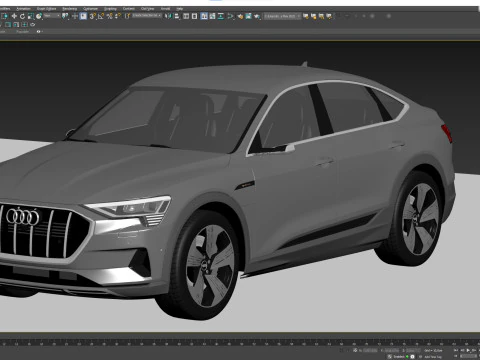Click the X coordinate field
The image size is (480, 360).
coord(370,350)
